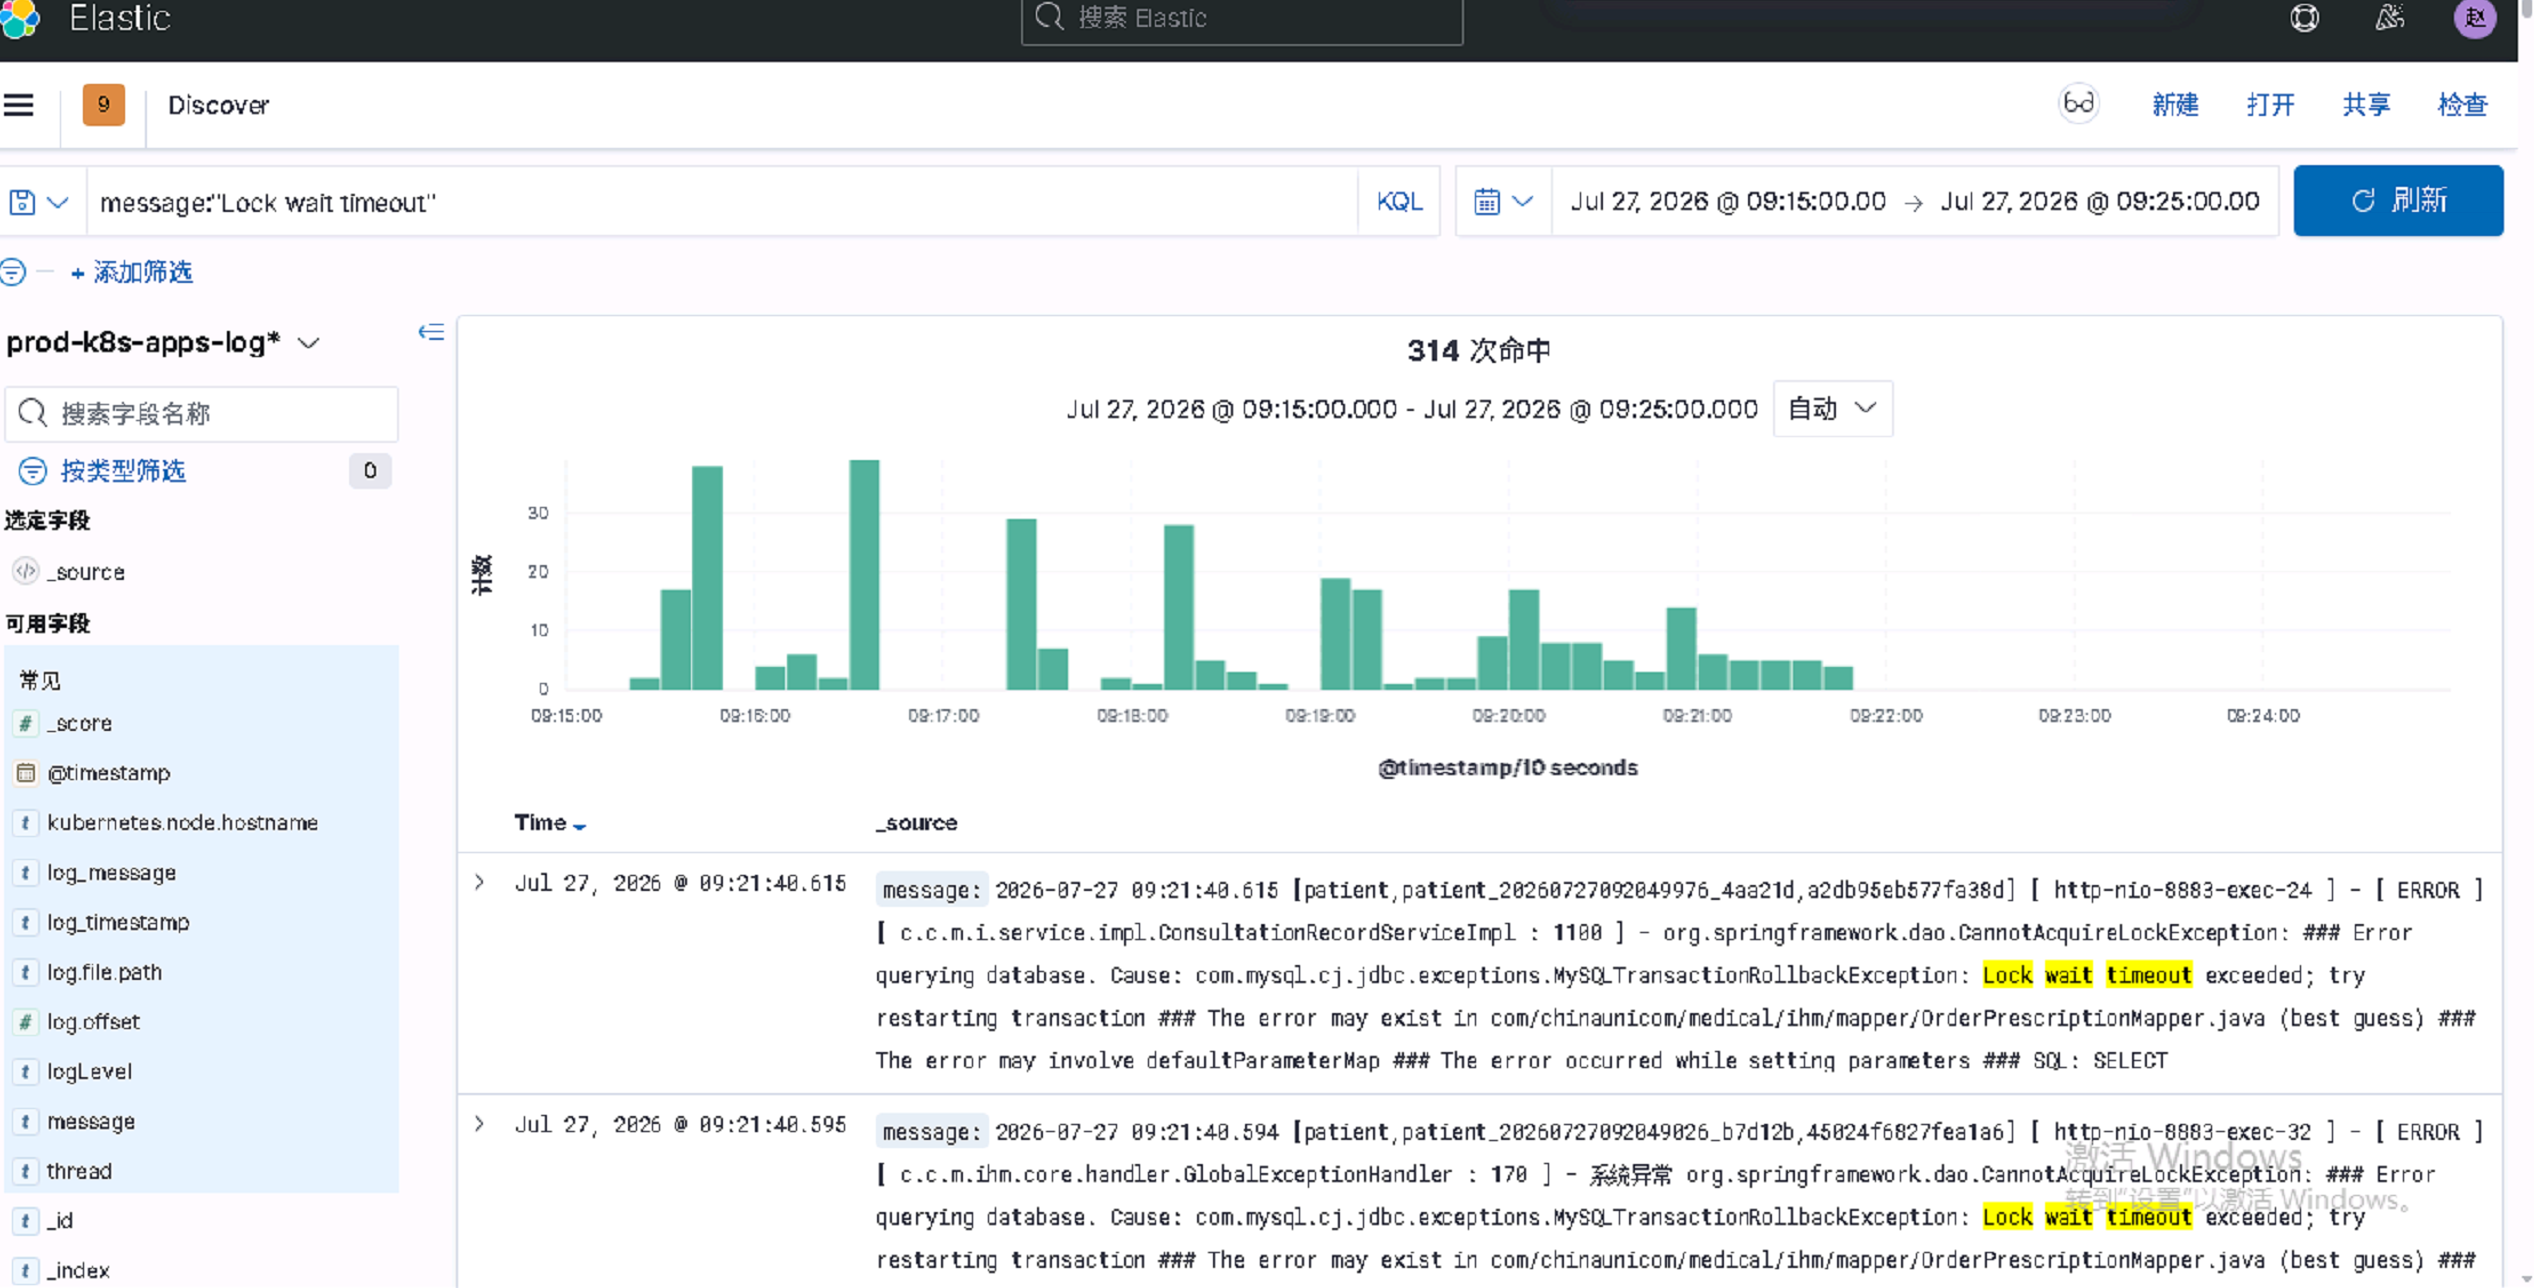Select the log_message field name
This screenshot has height=1288, width=2534.
112,873
